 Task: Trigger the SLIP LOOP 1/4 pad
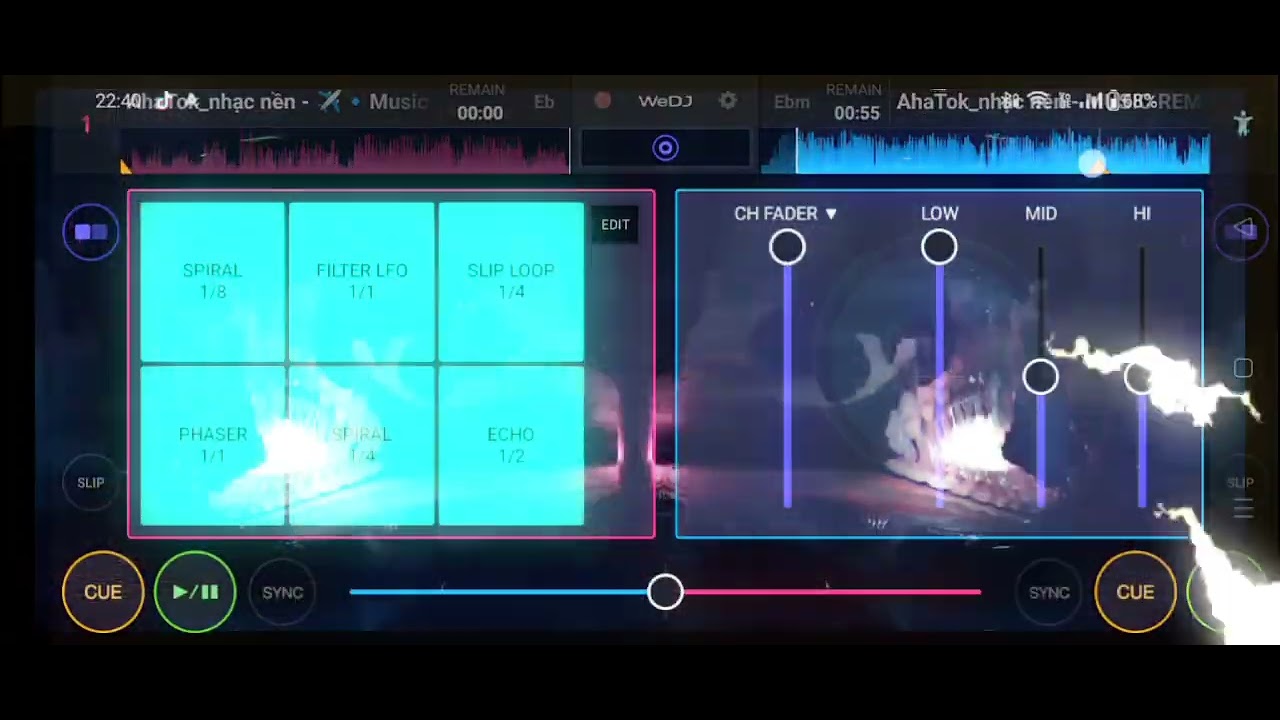[x=511, y=281]
